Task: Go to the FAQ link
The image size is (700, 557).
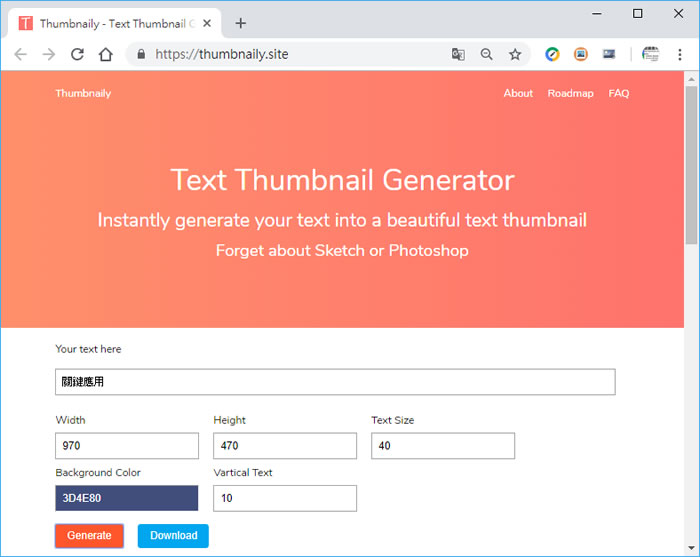Action: click(x=619, y=93)
